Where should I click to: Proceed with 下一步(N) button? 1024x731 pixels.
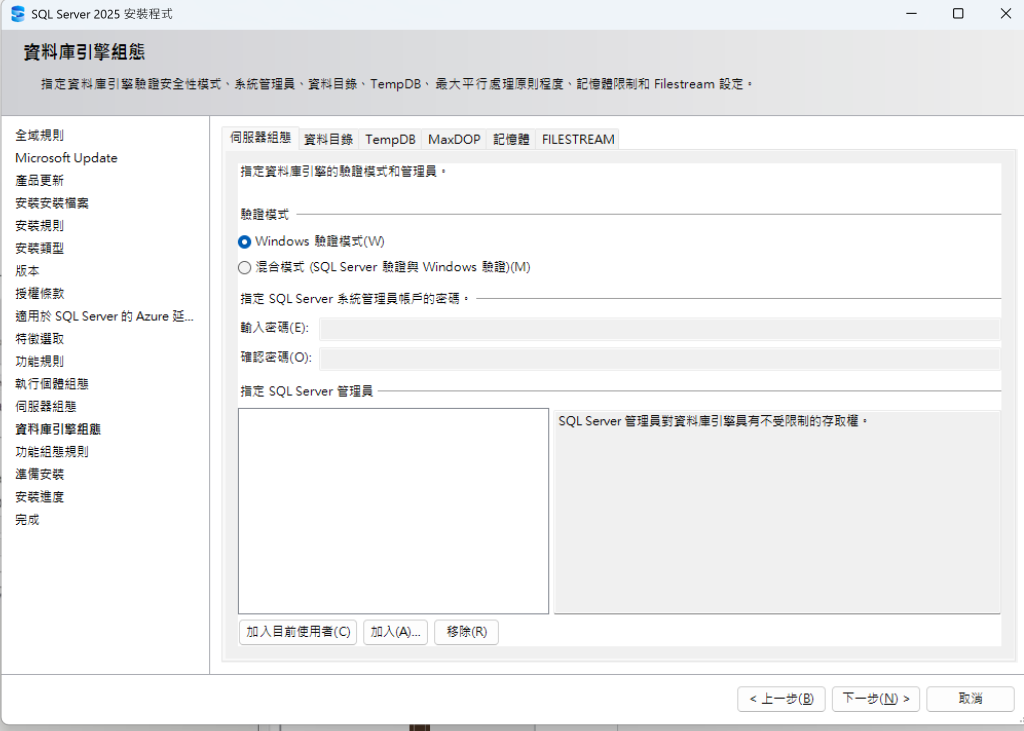[x=876, y=699]
